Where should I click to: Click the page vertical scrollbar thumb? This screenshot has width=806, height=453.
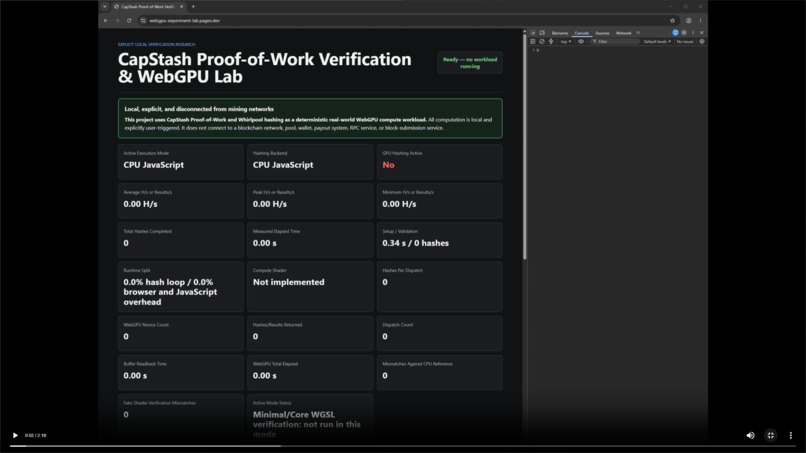[524, 147]
